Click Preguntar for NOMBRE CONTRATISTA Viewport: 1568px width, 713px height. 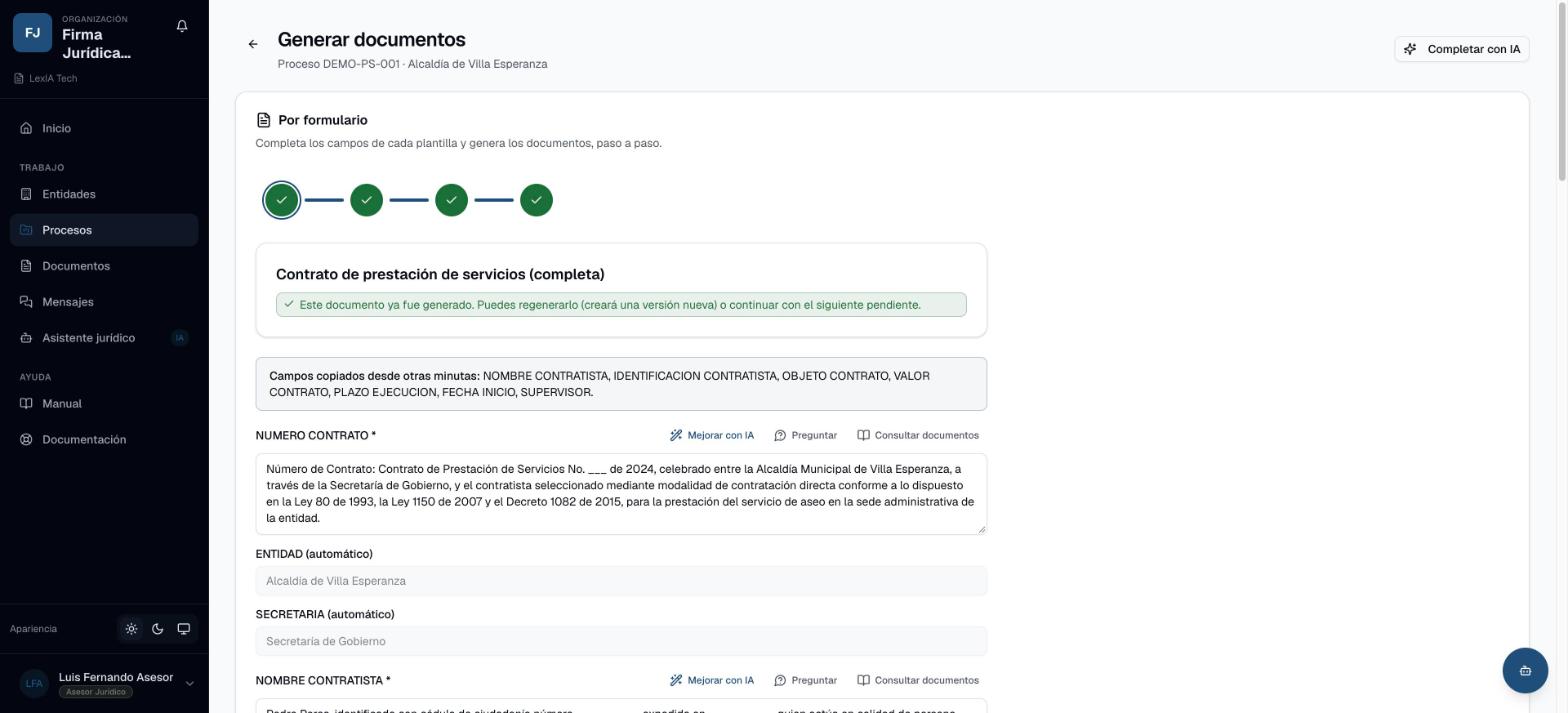click(x=806, y=681)
